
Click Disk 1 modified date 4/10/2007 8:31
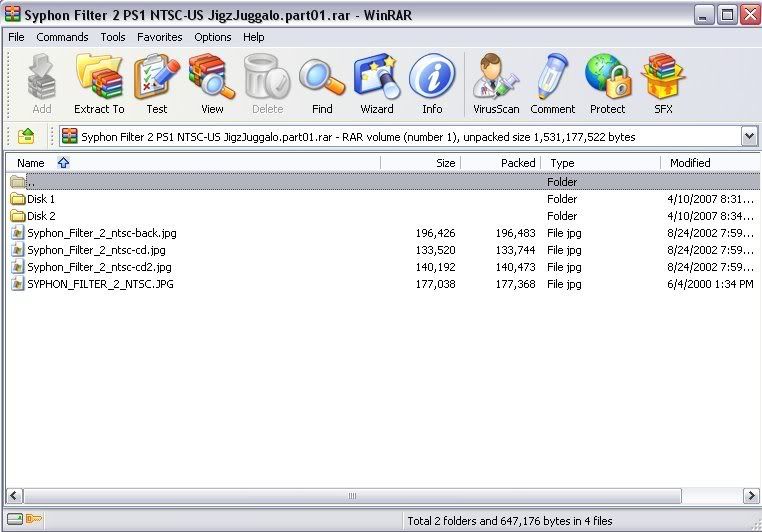[x=710, y=199]
